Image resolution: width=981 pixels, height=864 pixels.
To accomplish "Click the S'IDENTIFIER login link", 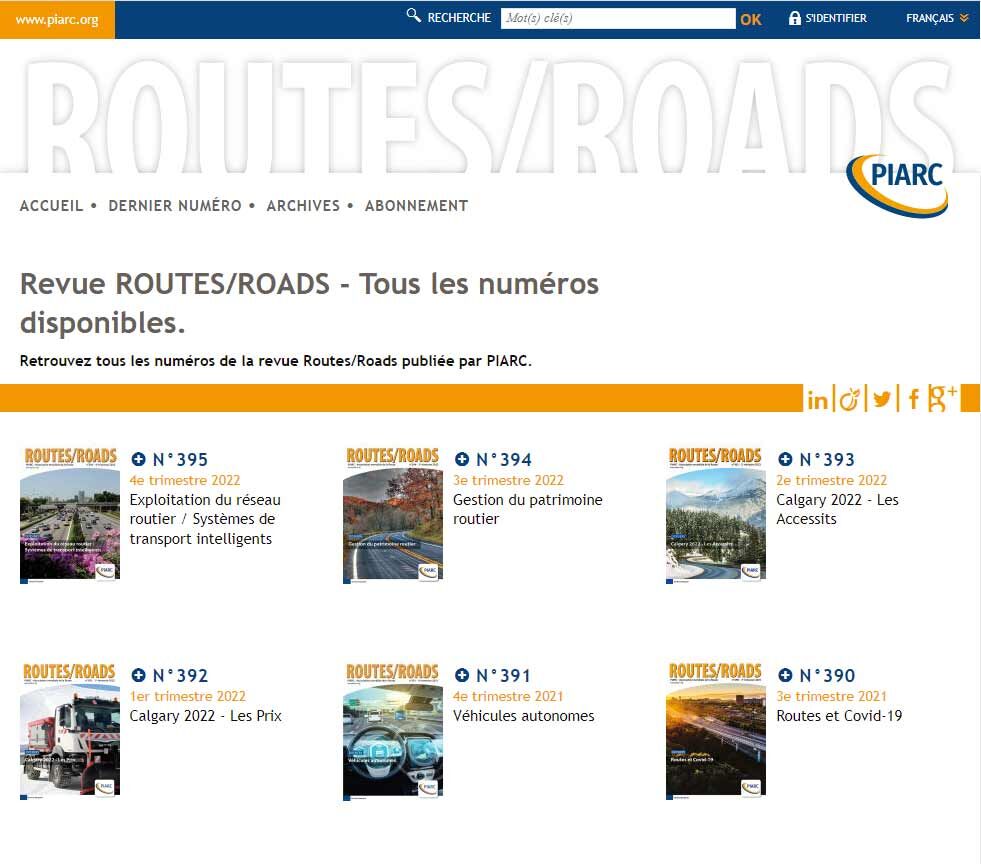I will click(x=836, y=18).
